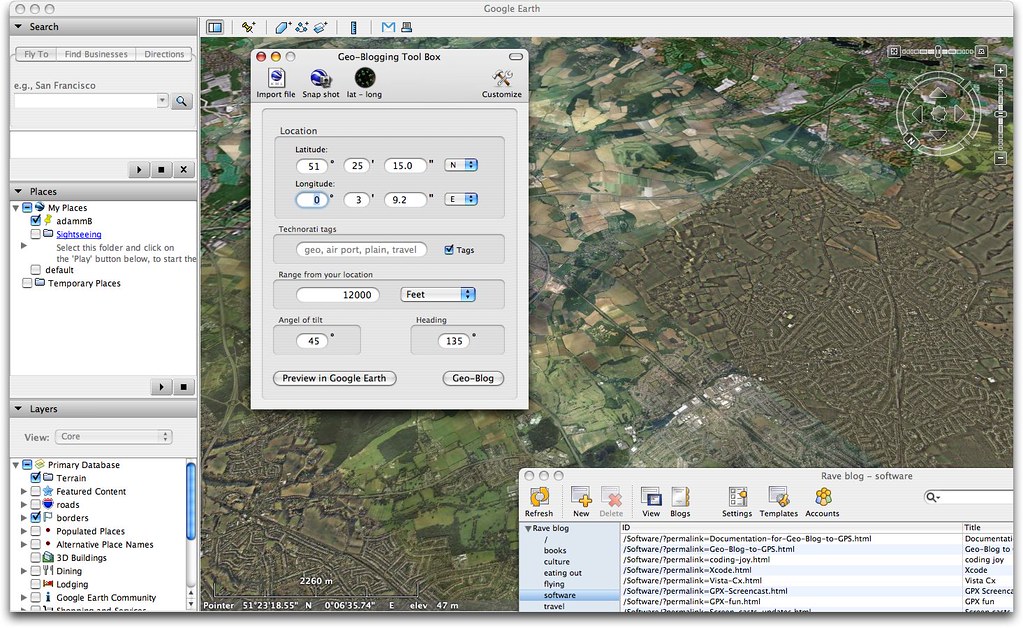Click the Places panel play button
The width and height of the screenshot is (1023, 628).
coord(161,387)
